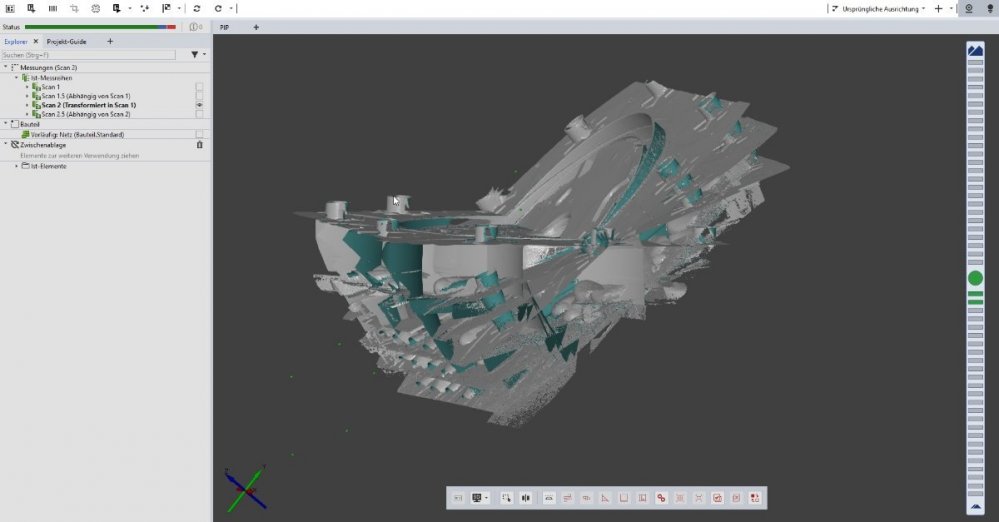Add a new tab next to PIP
Image resolution: width=999 pixels, height=522 pixels.
pos(256,27)
